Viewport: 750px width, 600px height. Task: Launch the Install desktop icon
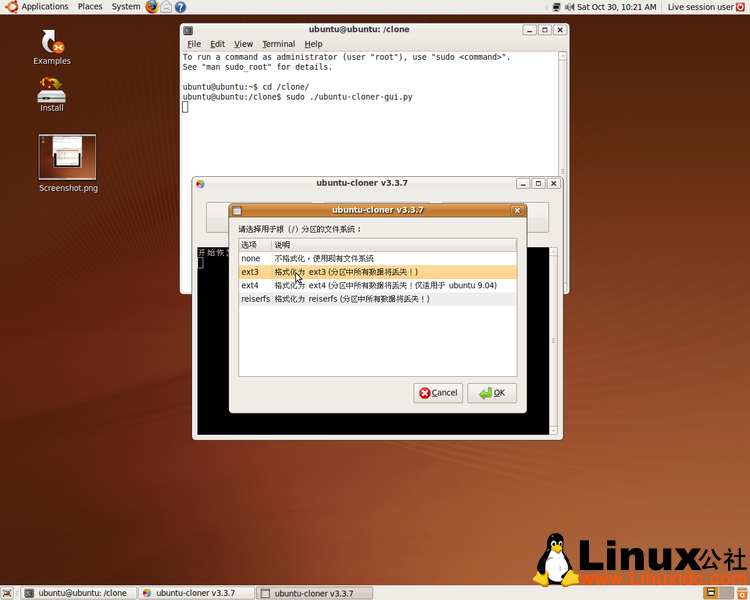[52, 94]
